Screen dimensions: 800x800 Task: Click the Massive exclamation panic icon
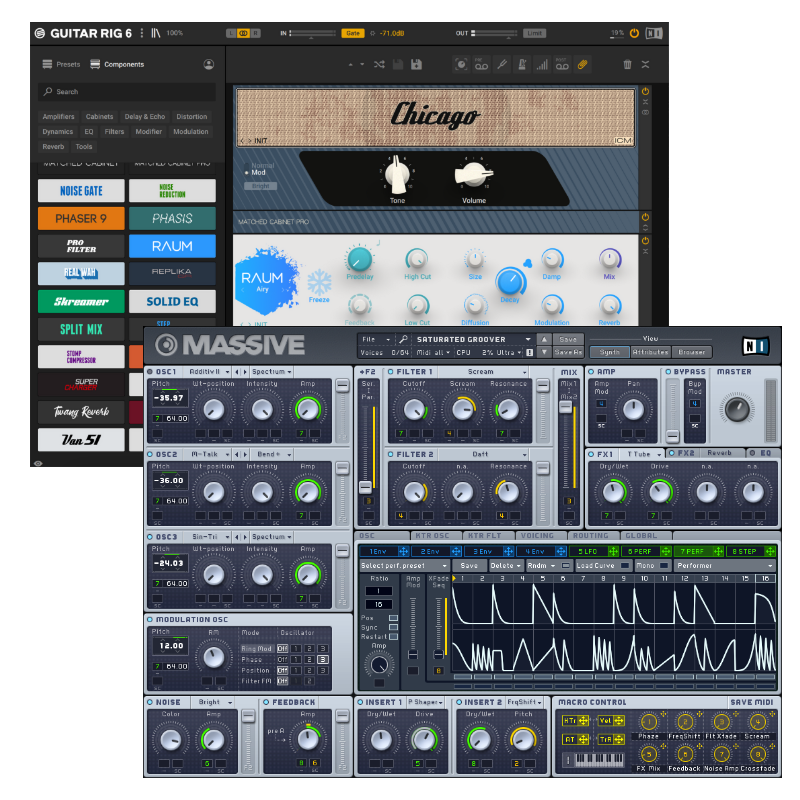click(530, 353)
